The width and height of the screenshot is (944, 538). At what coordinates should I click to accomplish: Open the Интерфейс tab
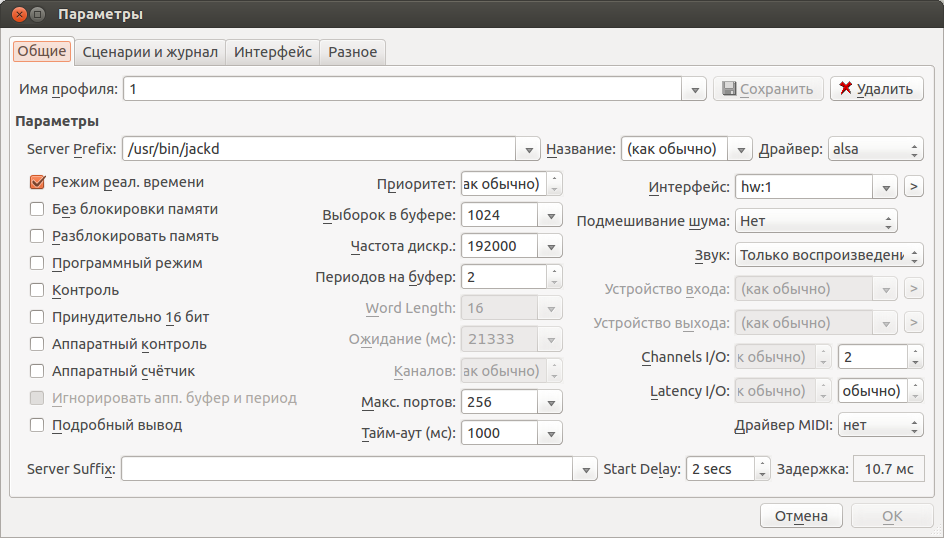point(273,52)
